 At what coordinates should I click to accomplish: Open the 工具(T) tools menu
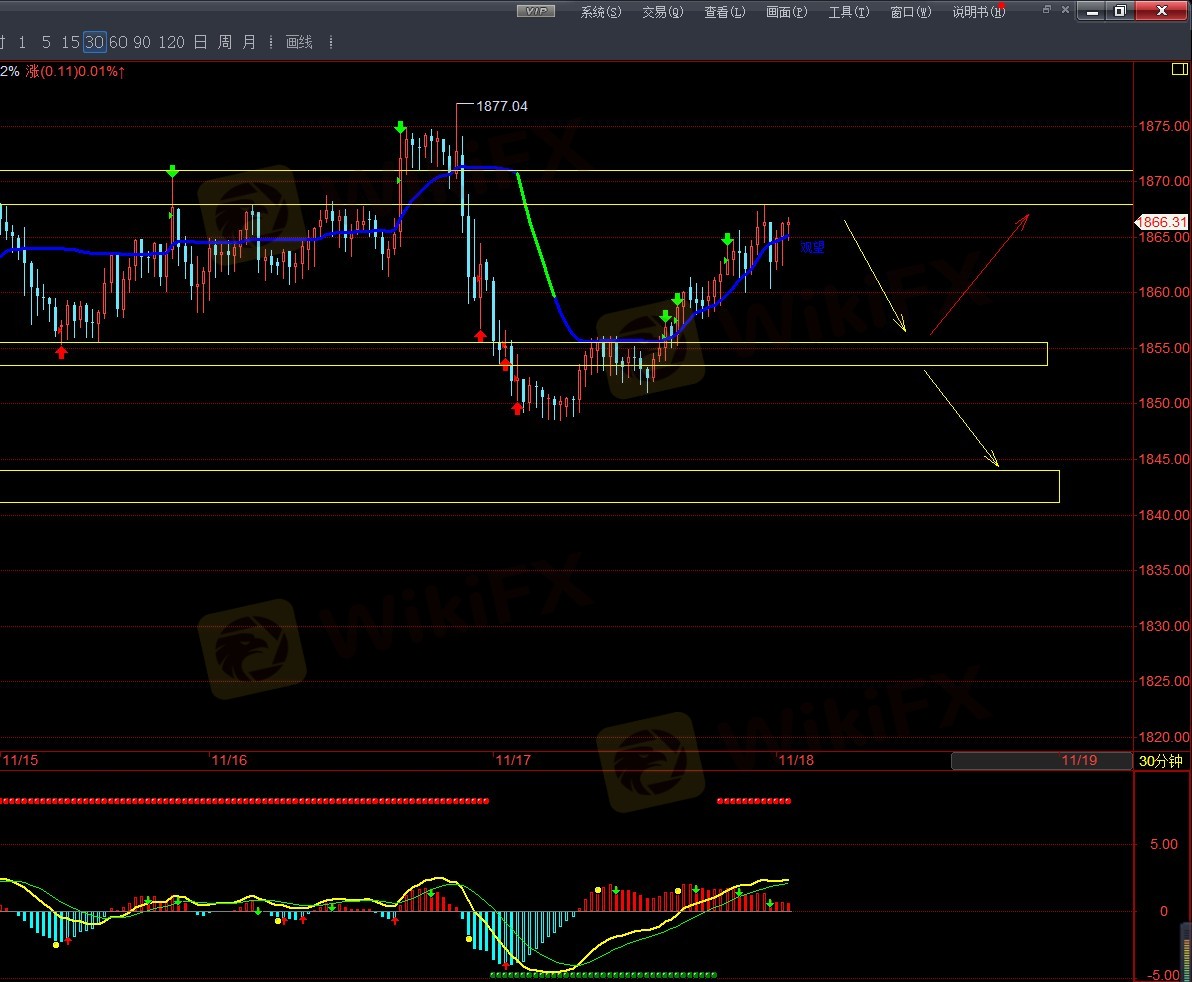point(848,12)
